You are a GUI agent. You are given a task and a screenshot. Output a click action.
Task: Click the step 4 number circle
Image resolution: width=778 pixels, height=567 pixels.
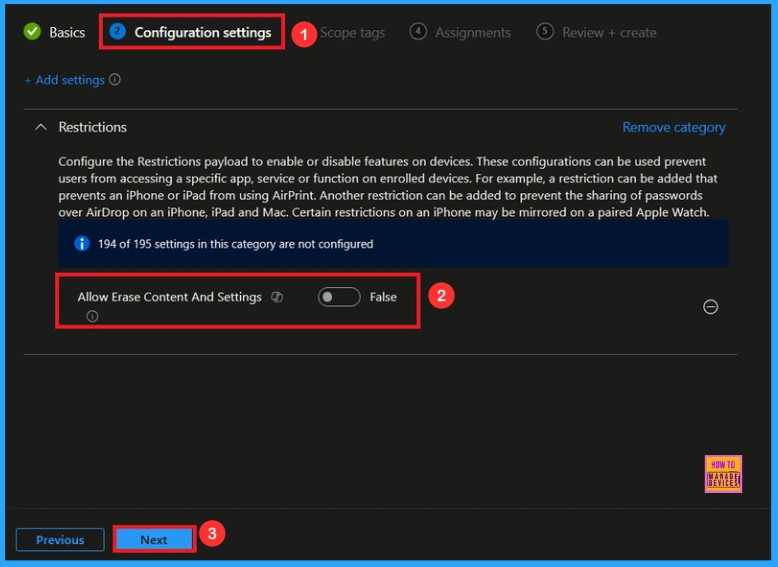pos(418,32)
